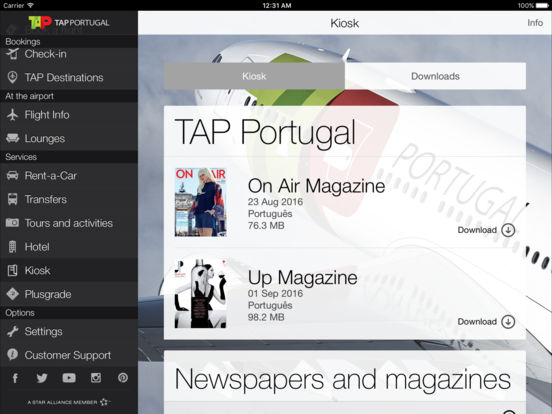Click the TAP Portugal section heading

point(264,132)
